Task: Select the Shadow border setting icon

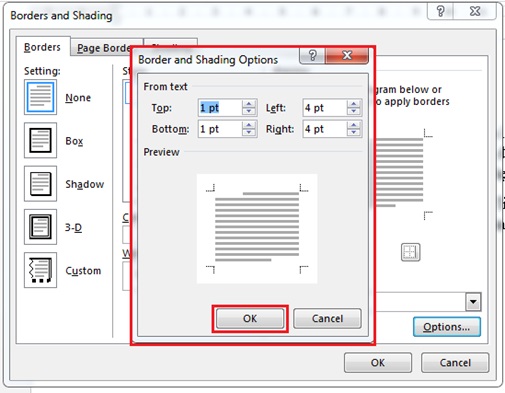Action: 40,184
